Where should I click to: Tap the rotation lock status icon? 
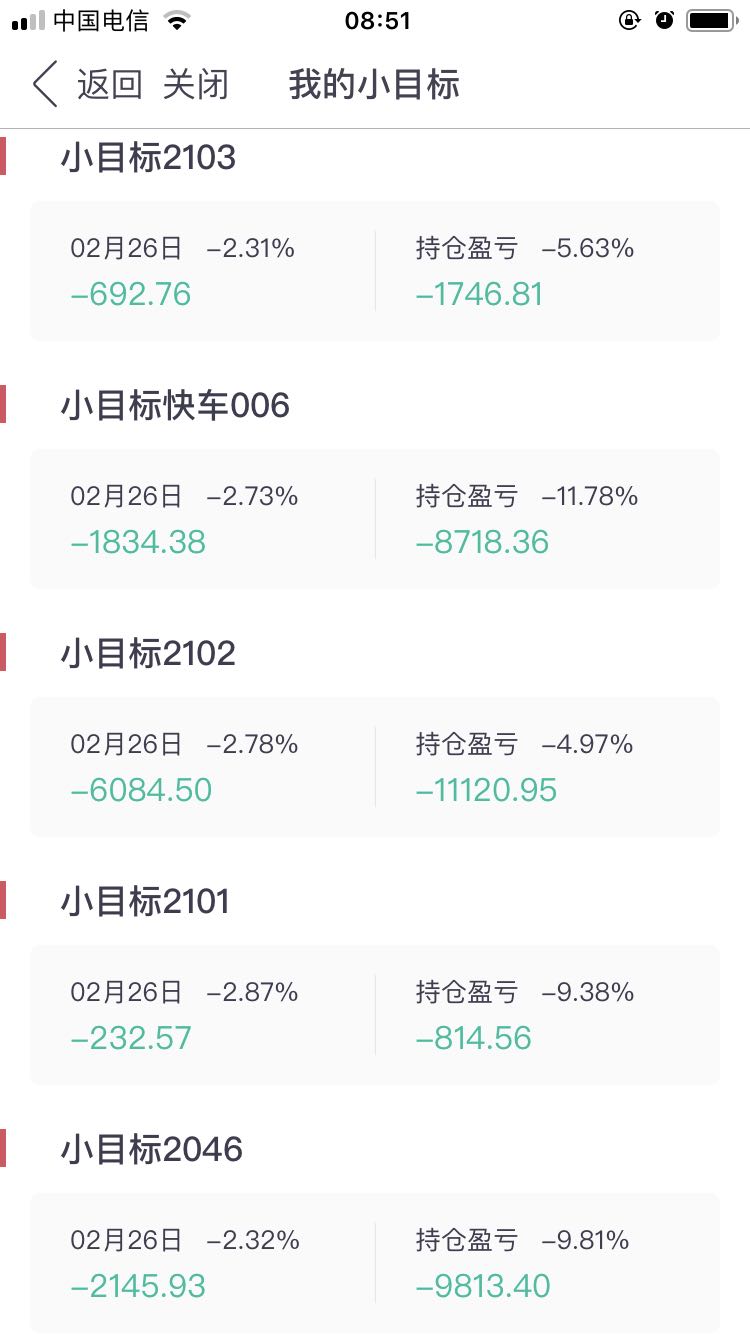coord(629,20)
